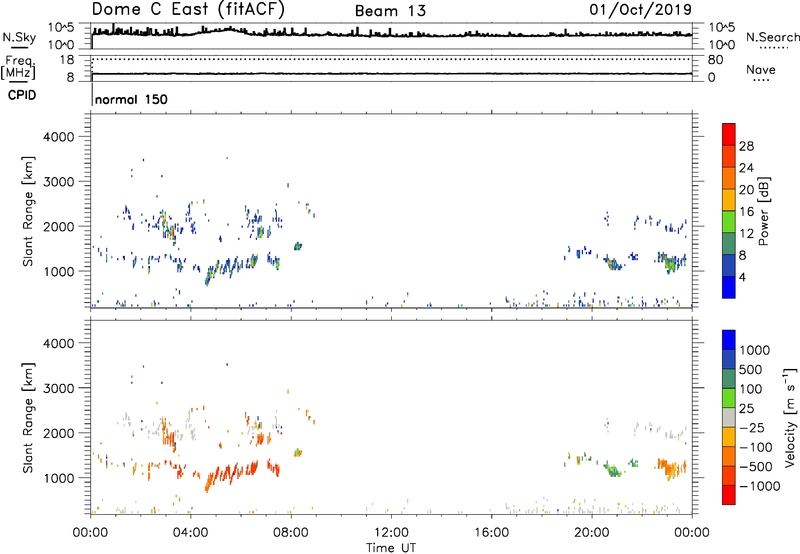Select the bright blue above 1000 velocity segment
This screenshot has width=800, height=554.
729,340
